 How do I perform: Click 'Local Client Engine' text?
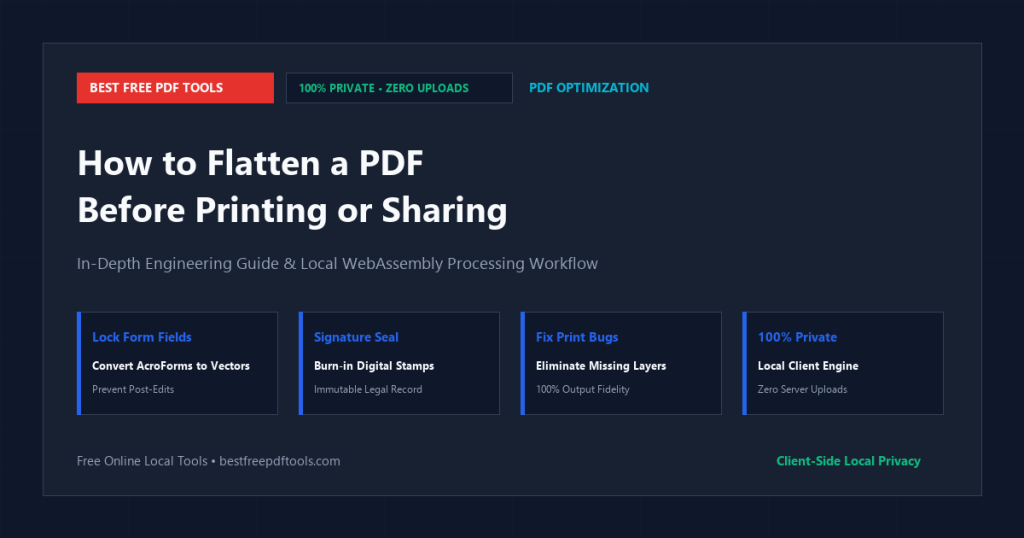(808, 366)
